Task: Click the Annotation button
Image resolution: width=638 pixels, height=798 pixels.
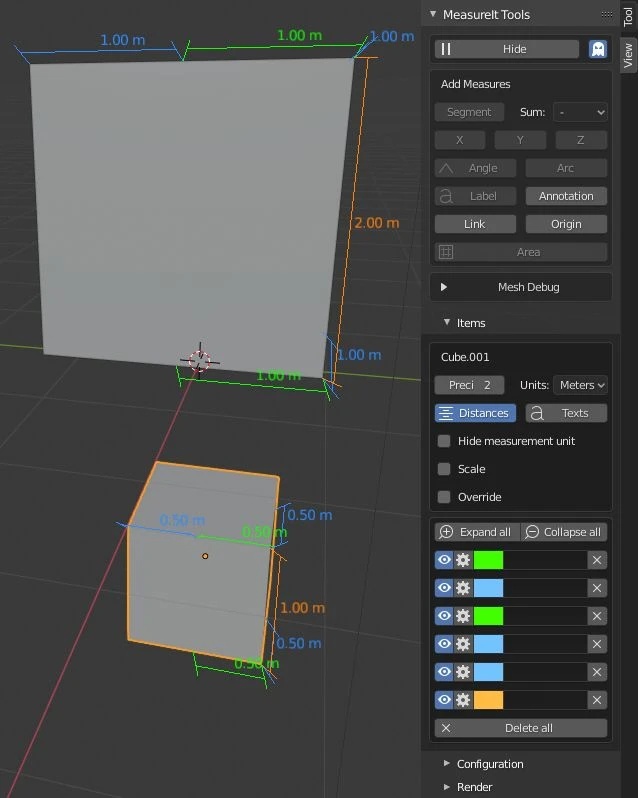Action: coord(566,196)
